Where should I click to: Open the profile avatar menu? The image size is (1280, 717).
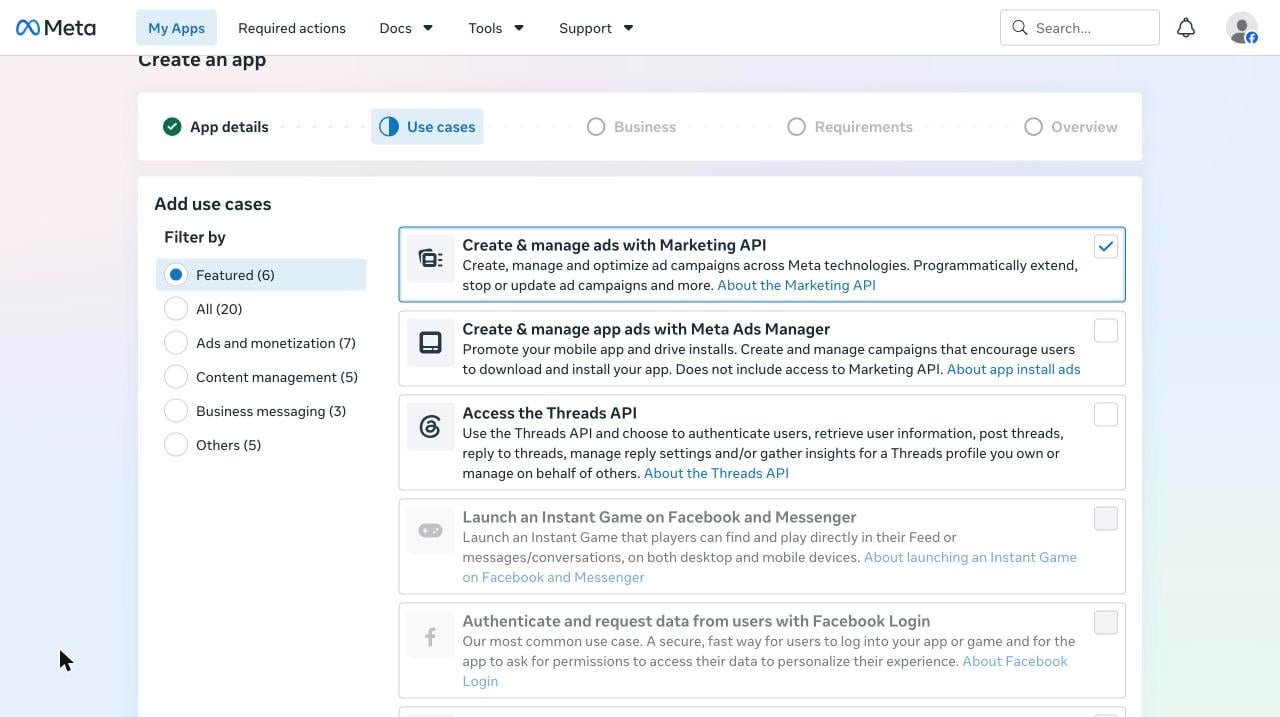tap(1242, 28)
